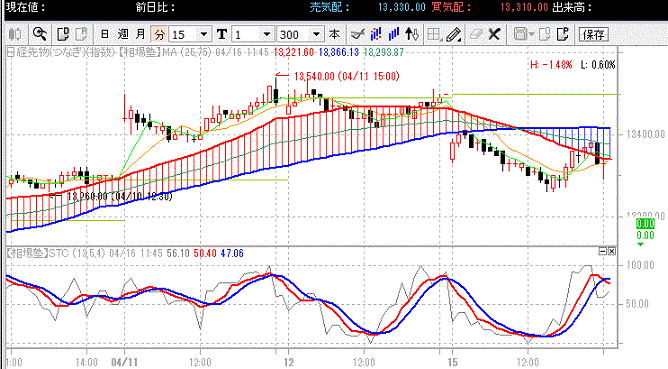Image resolution: width=668 pixels, height=369 pixels.
Task: Click the black X delete icon
Action: (494, 34)
